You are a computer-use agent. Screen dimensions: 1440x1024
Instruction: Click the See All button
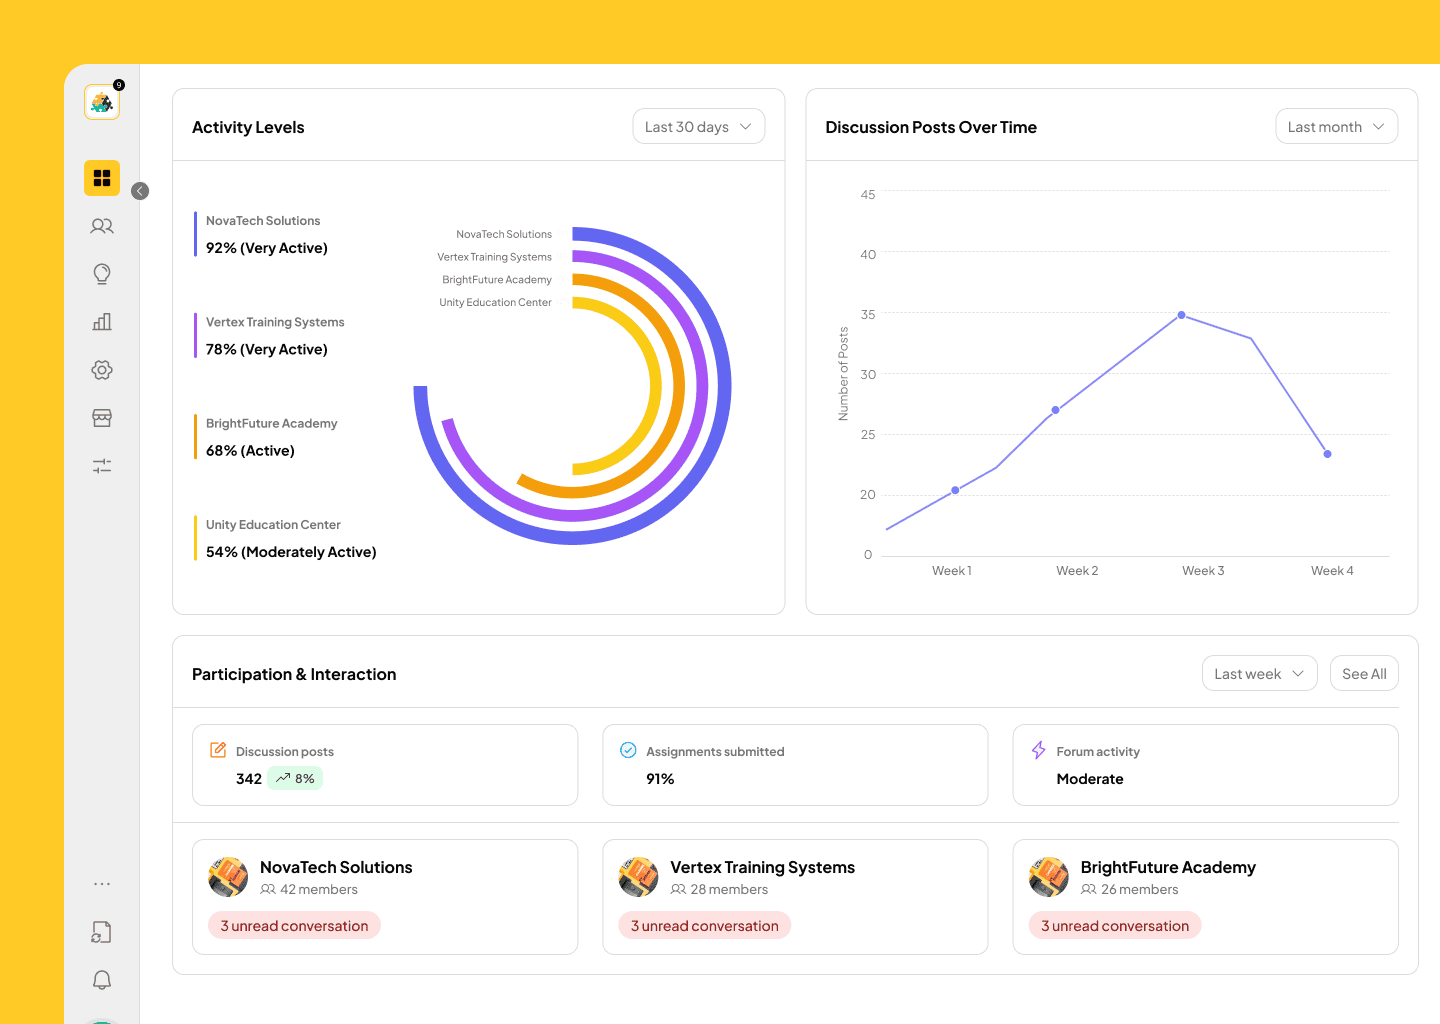click(1364, 674)
